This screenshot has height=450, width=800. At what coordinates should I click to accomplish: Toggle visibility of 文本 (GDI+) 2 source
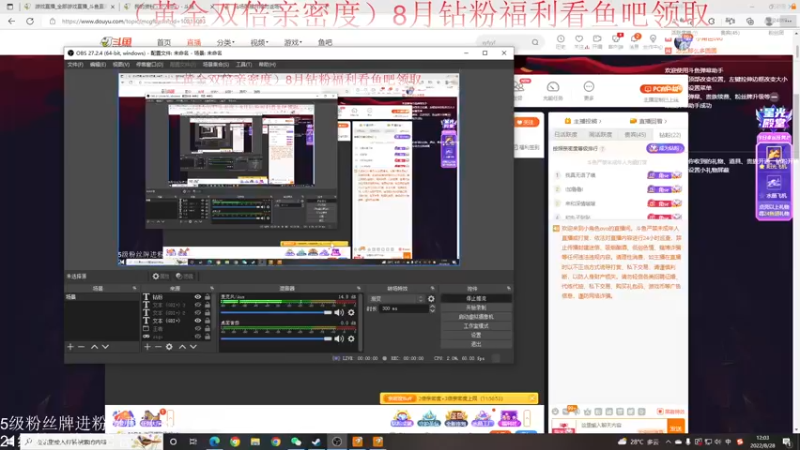(197, 313)
